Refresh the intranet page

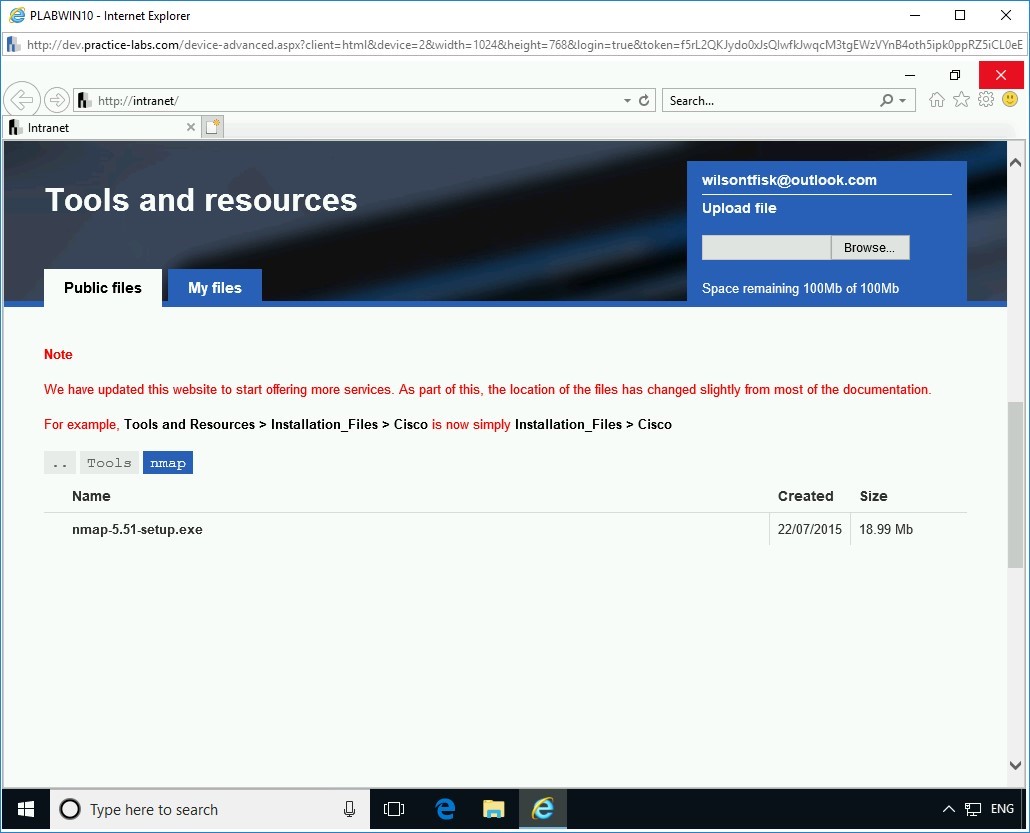pyautogui.click(x=643, y=100)
